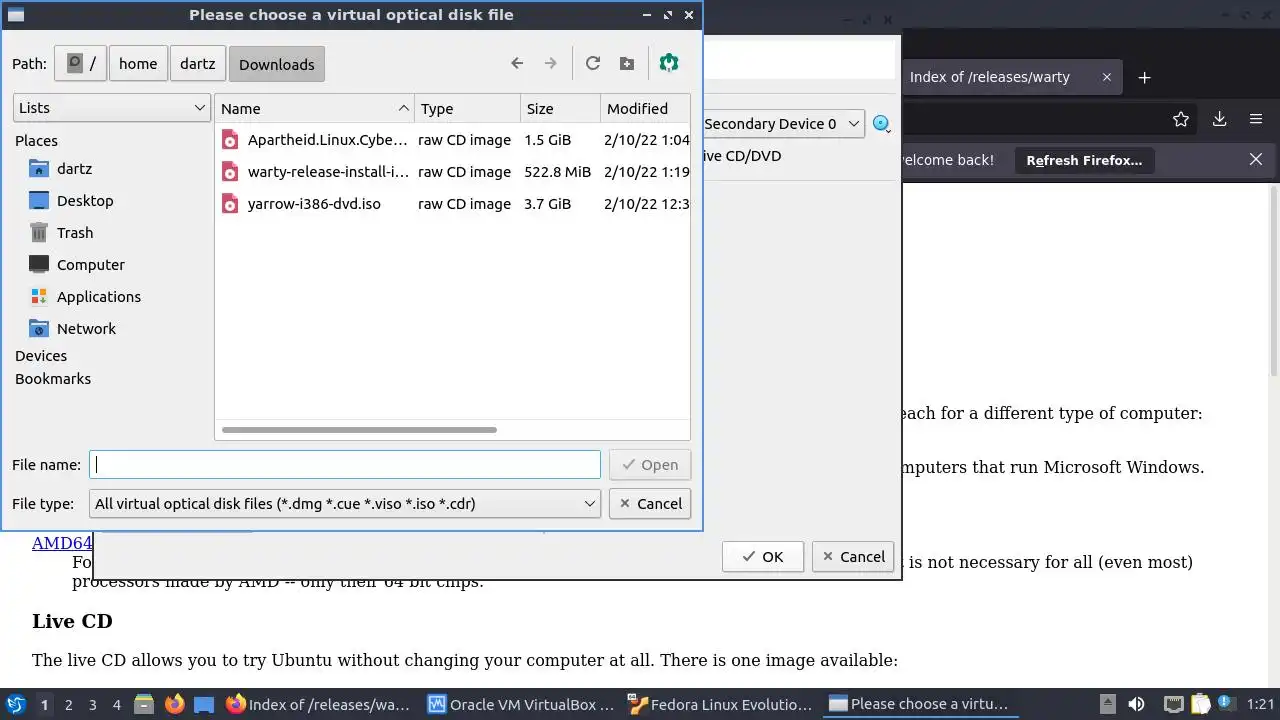Open the taskbar start menu icon
Screen dimensions: 1280x720
pyautogui.click(x=16, y=704)
